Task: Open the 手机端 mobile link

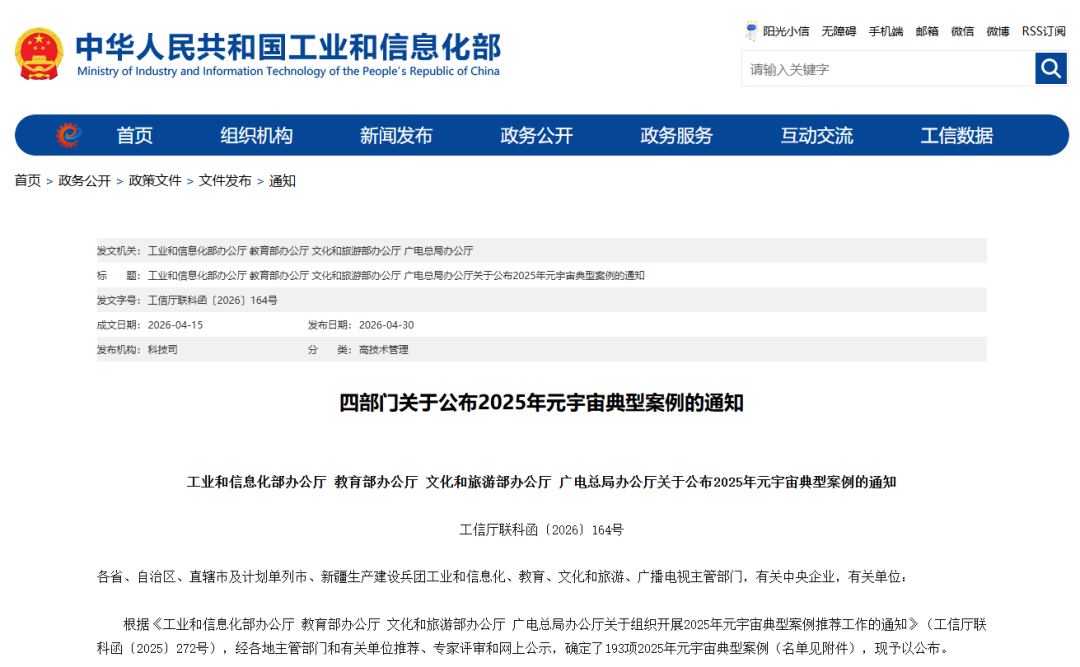Action: 886,31
